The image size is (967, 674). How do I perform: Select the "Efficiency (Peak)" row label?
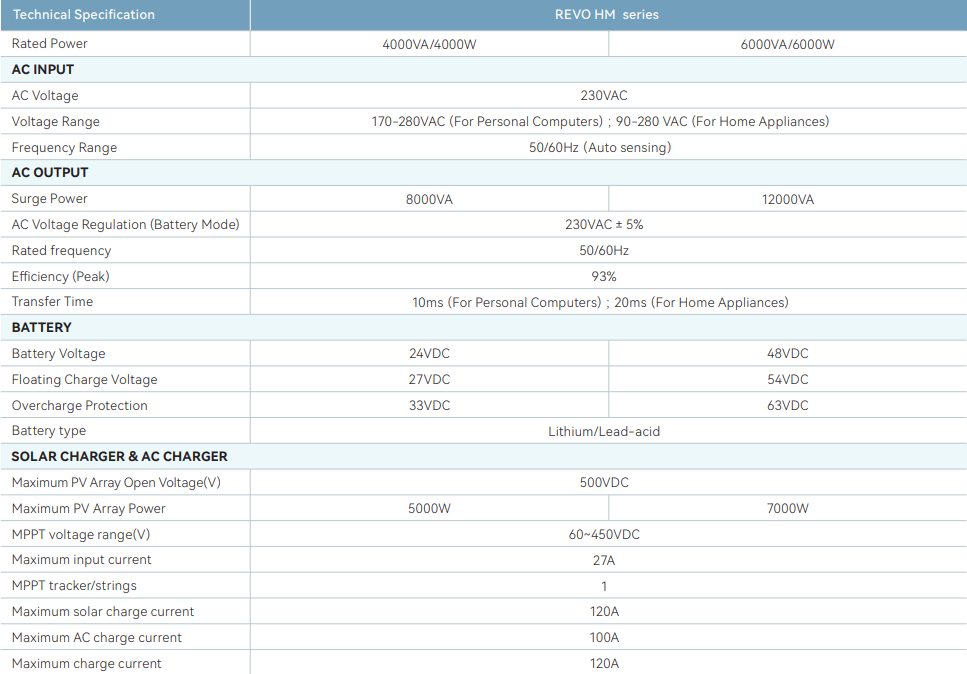click(x=60, y=276)
